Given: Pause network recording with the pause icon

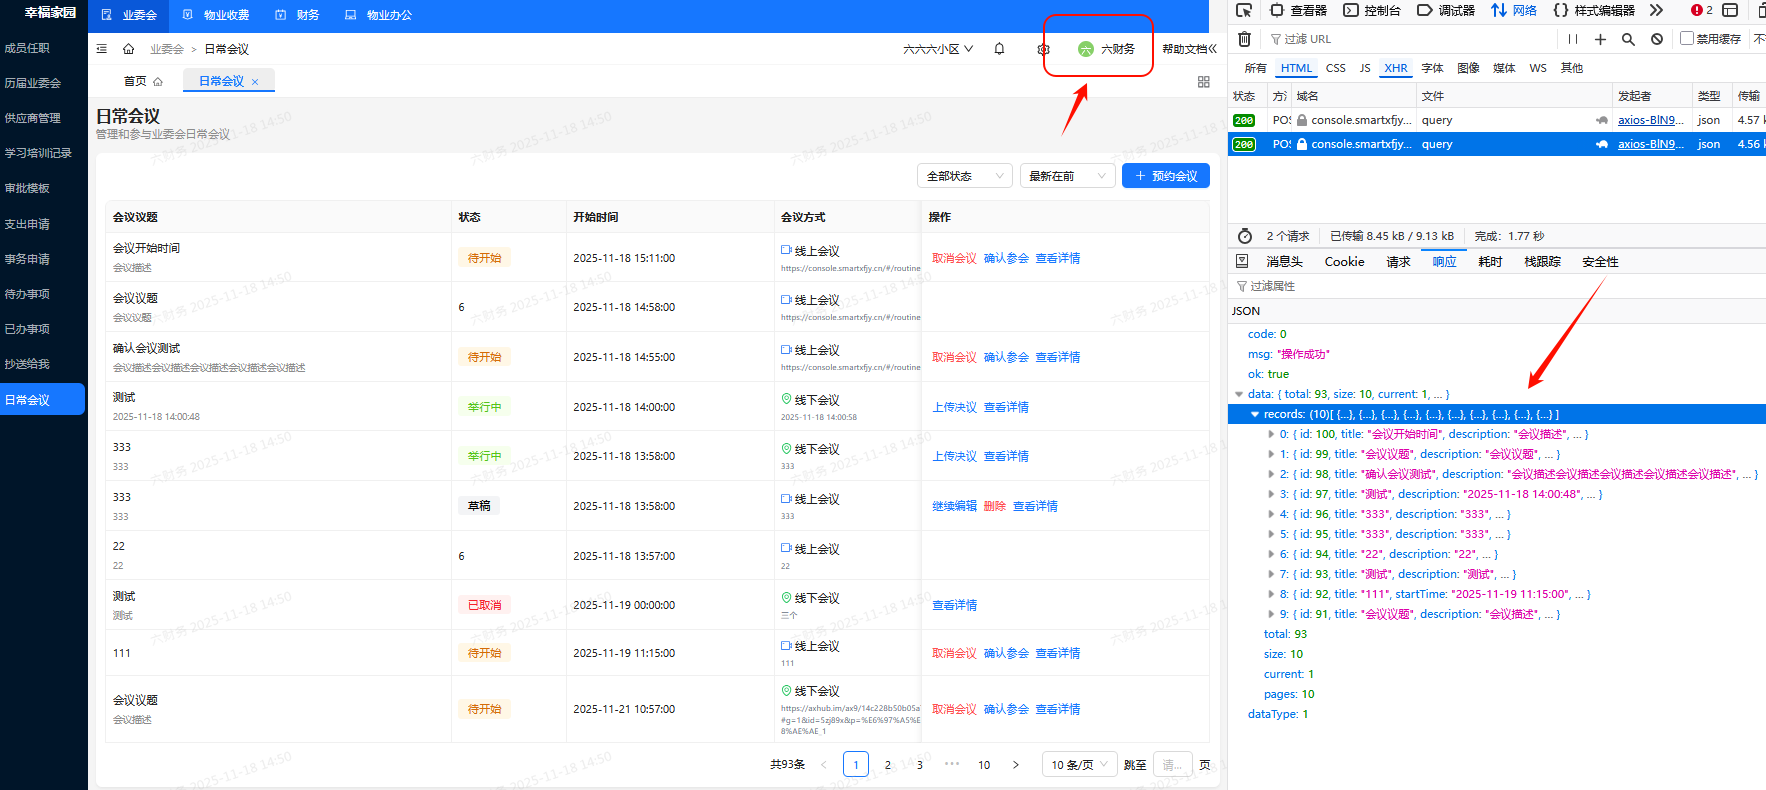Looking at the screenshot, I should coord(1573,39).
